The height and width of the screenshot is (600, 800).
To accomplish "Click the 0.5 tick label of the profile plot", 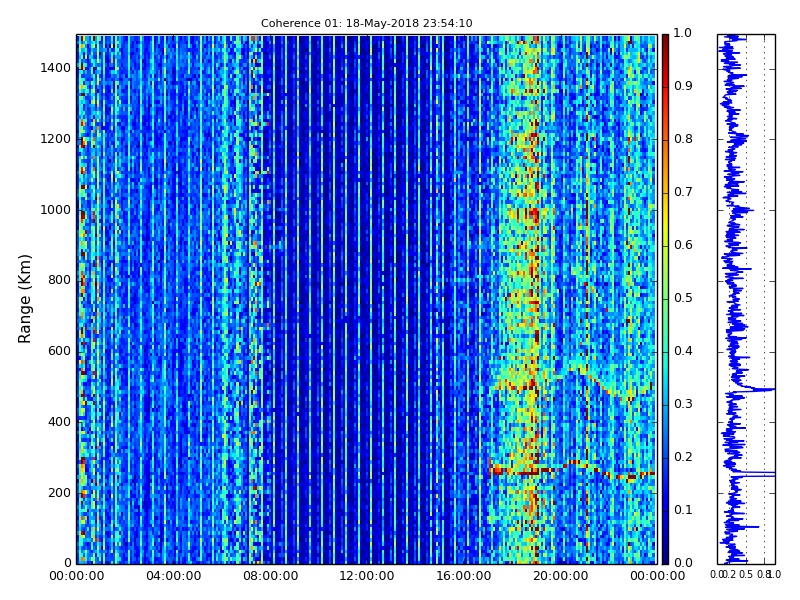I will pos(745,574).
